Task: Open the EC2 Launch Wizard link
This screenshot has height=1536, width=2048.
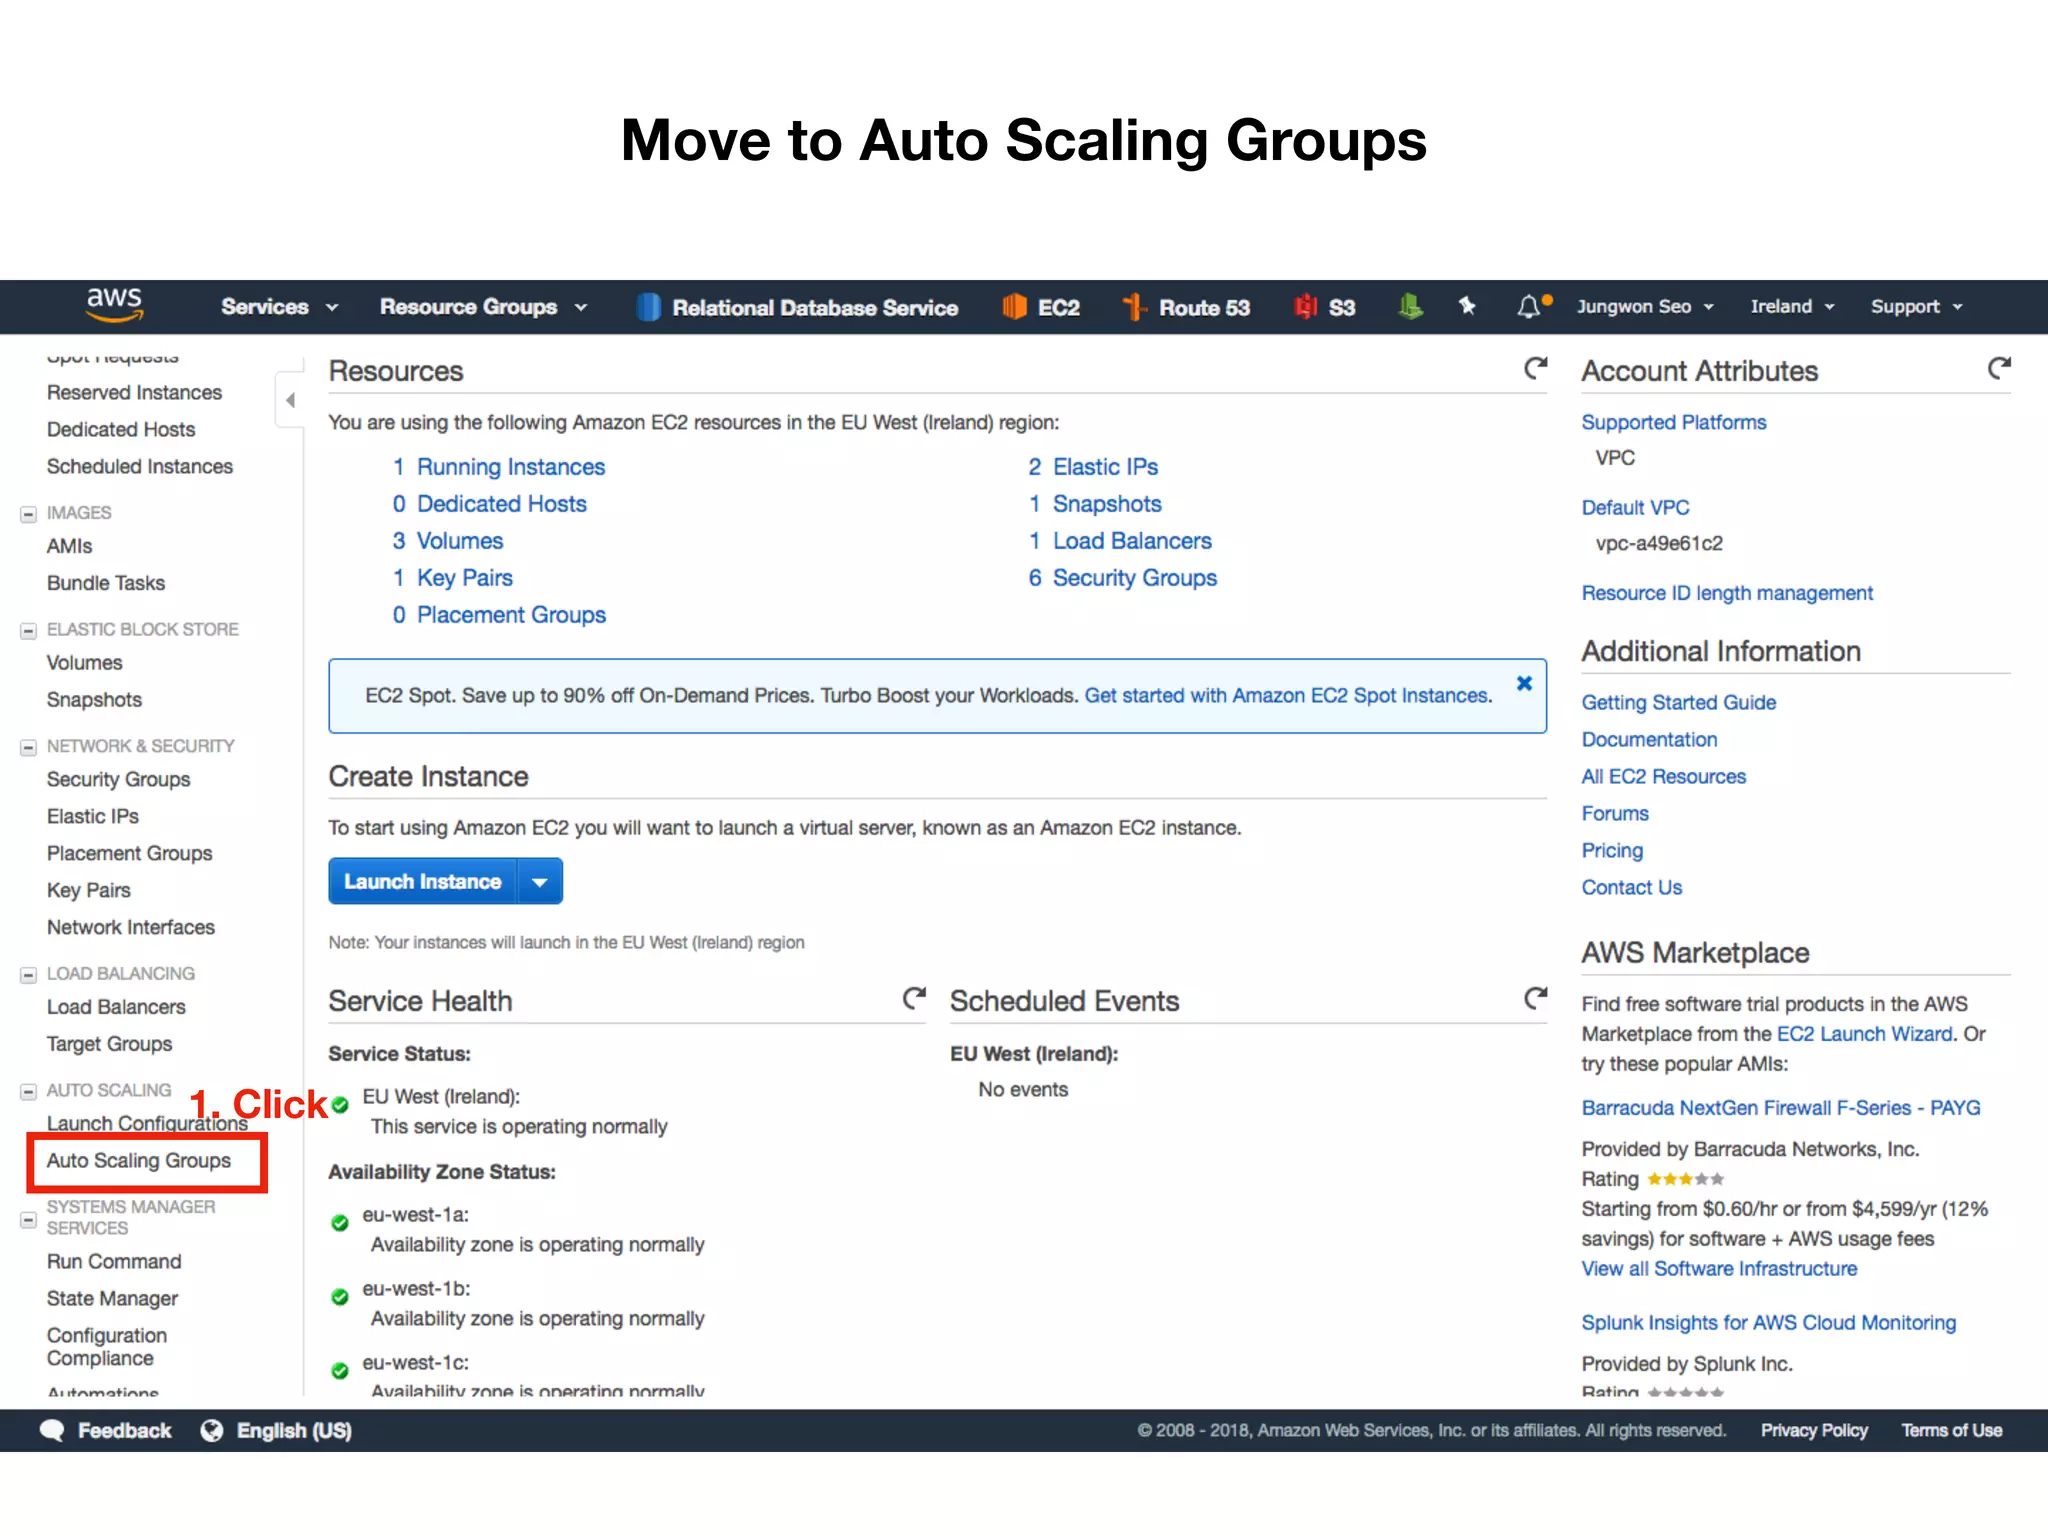Action: (1864, 1034)
